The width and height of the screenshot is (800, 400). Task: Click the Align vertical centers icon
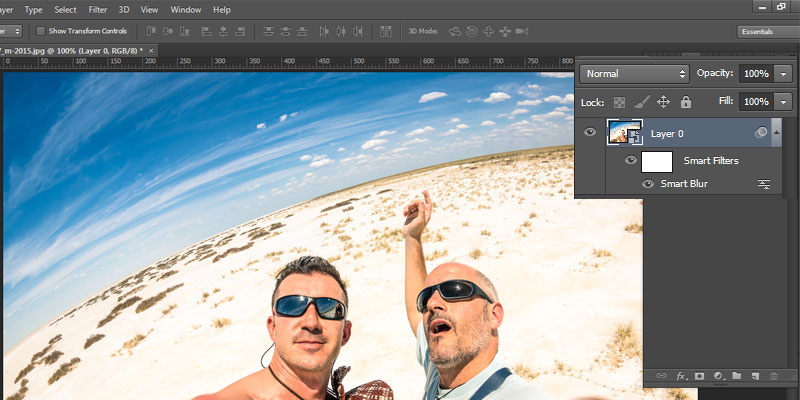point(168,31)
